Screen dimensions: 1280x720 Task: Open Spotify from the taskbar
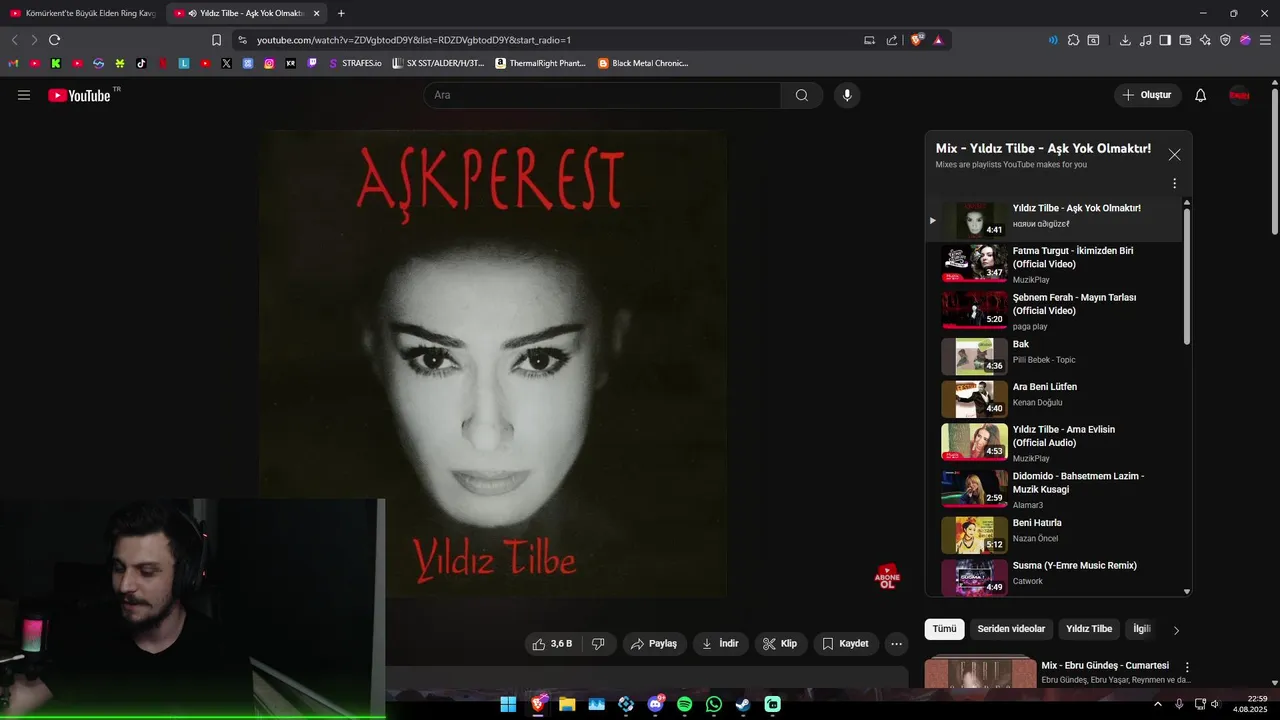(x=684, y=704)
